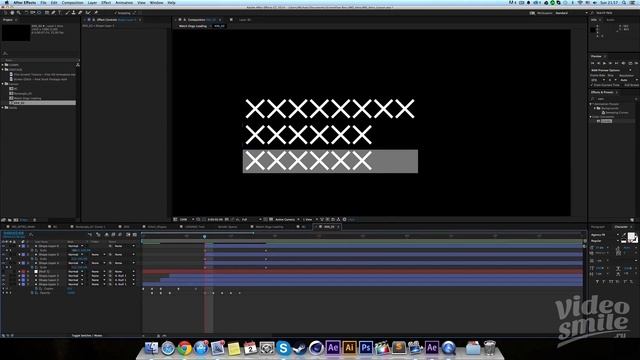Select the Zoom magnifier tool
Screen dimensions: 640x360
[18, 13]
